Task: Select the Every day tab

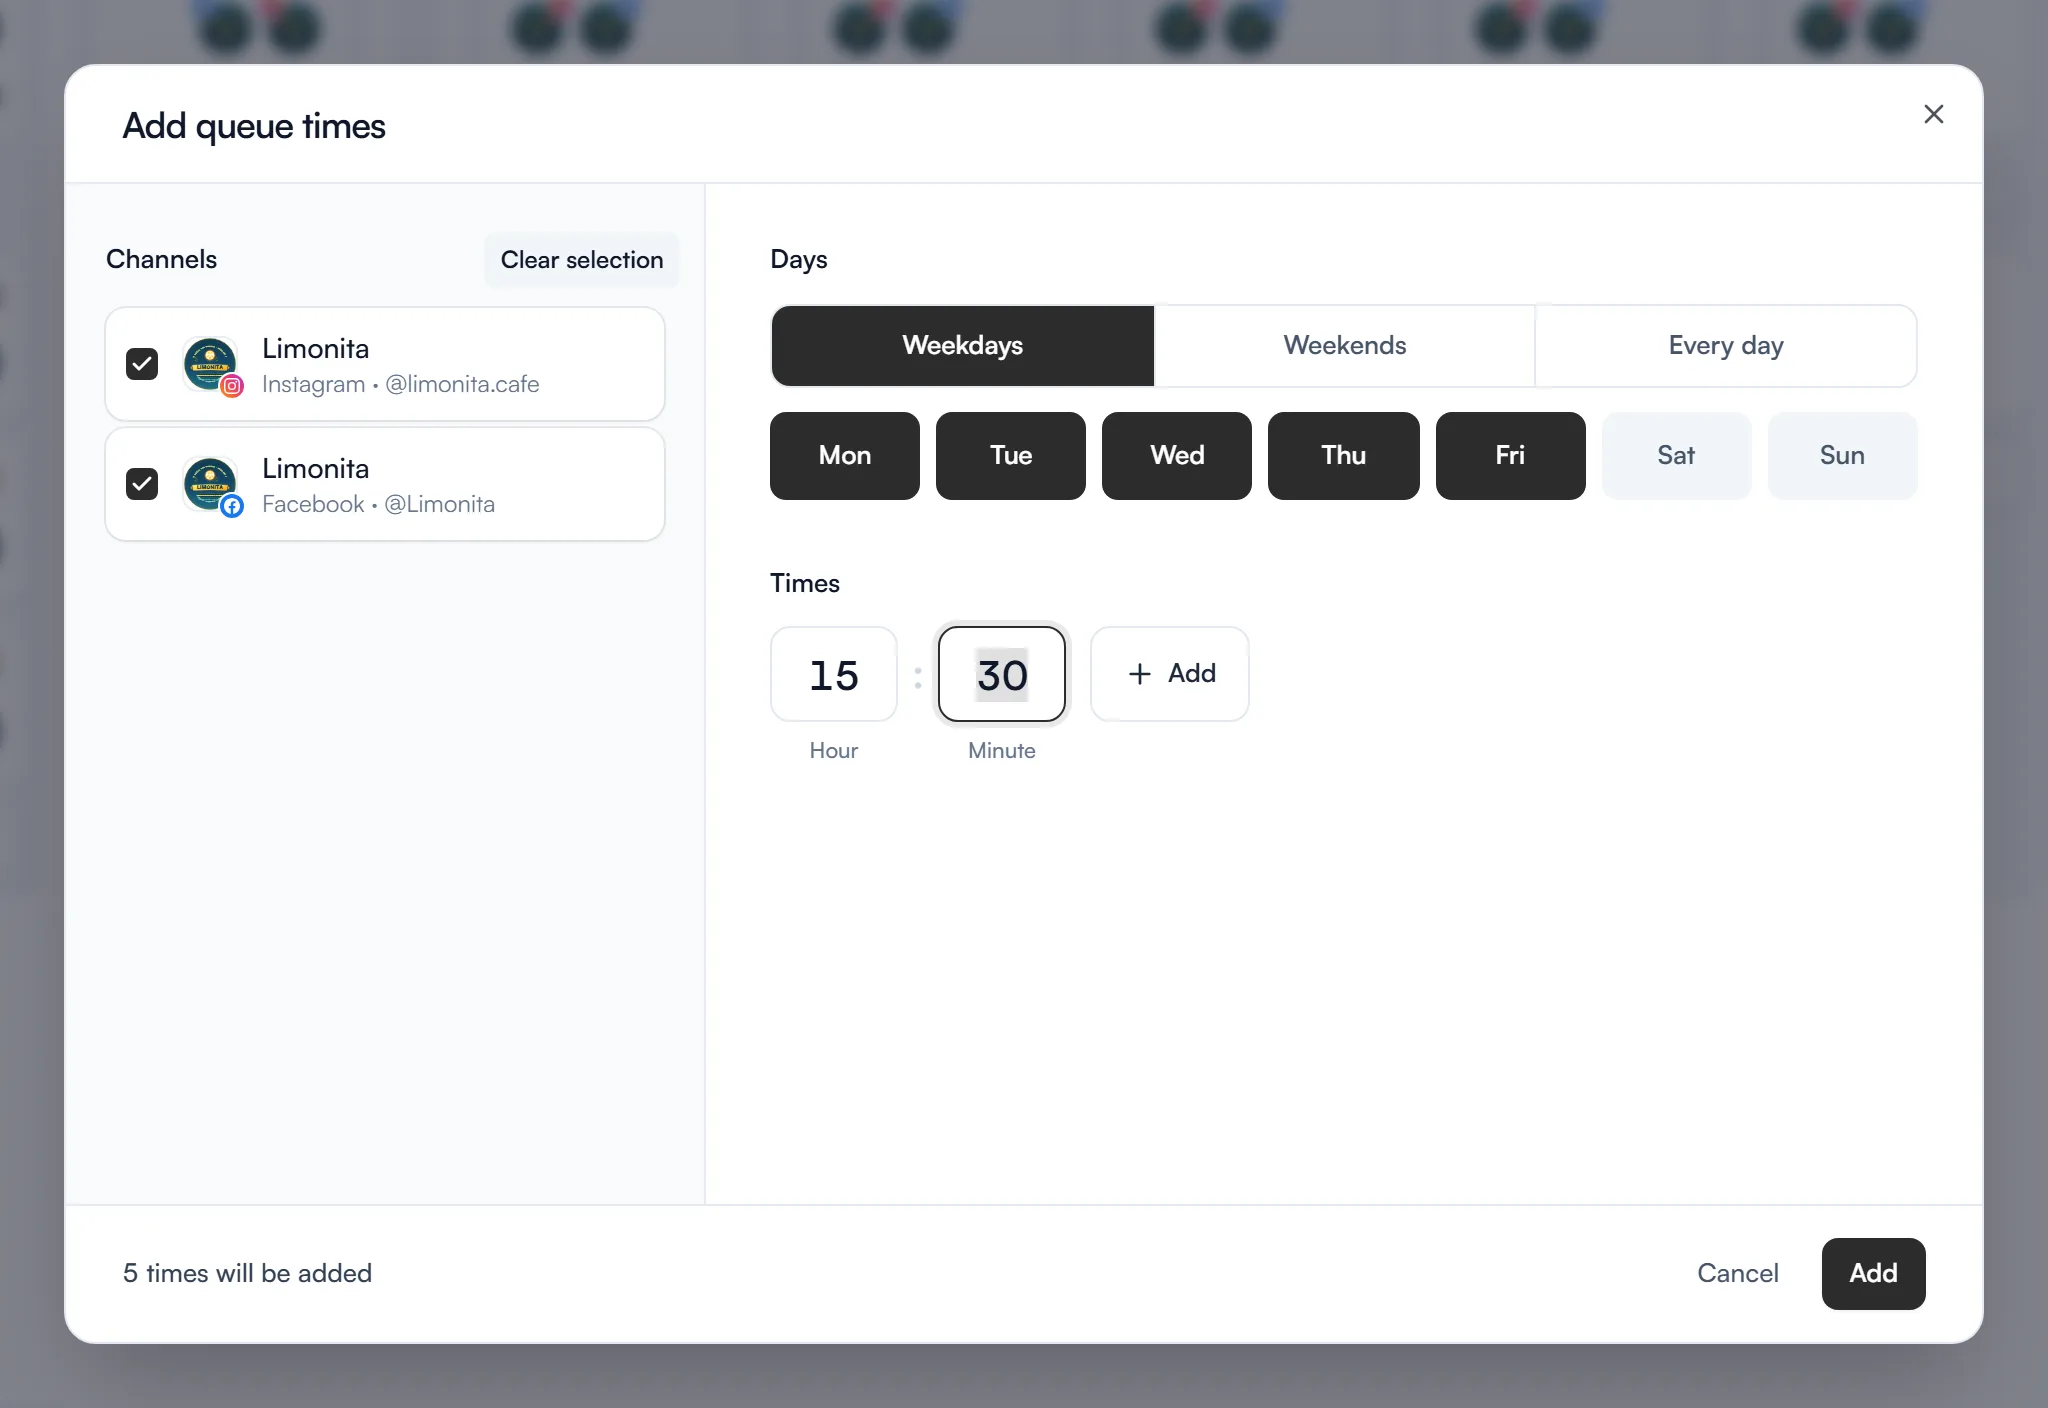Action: pos(1725,346)
